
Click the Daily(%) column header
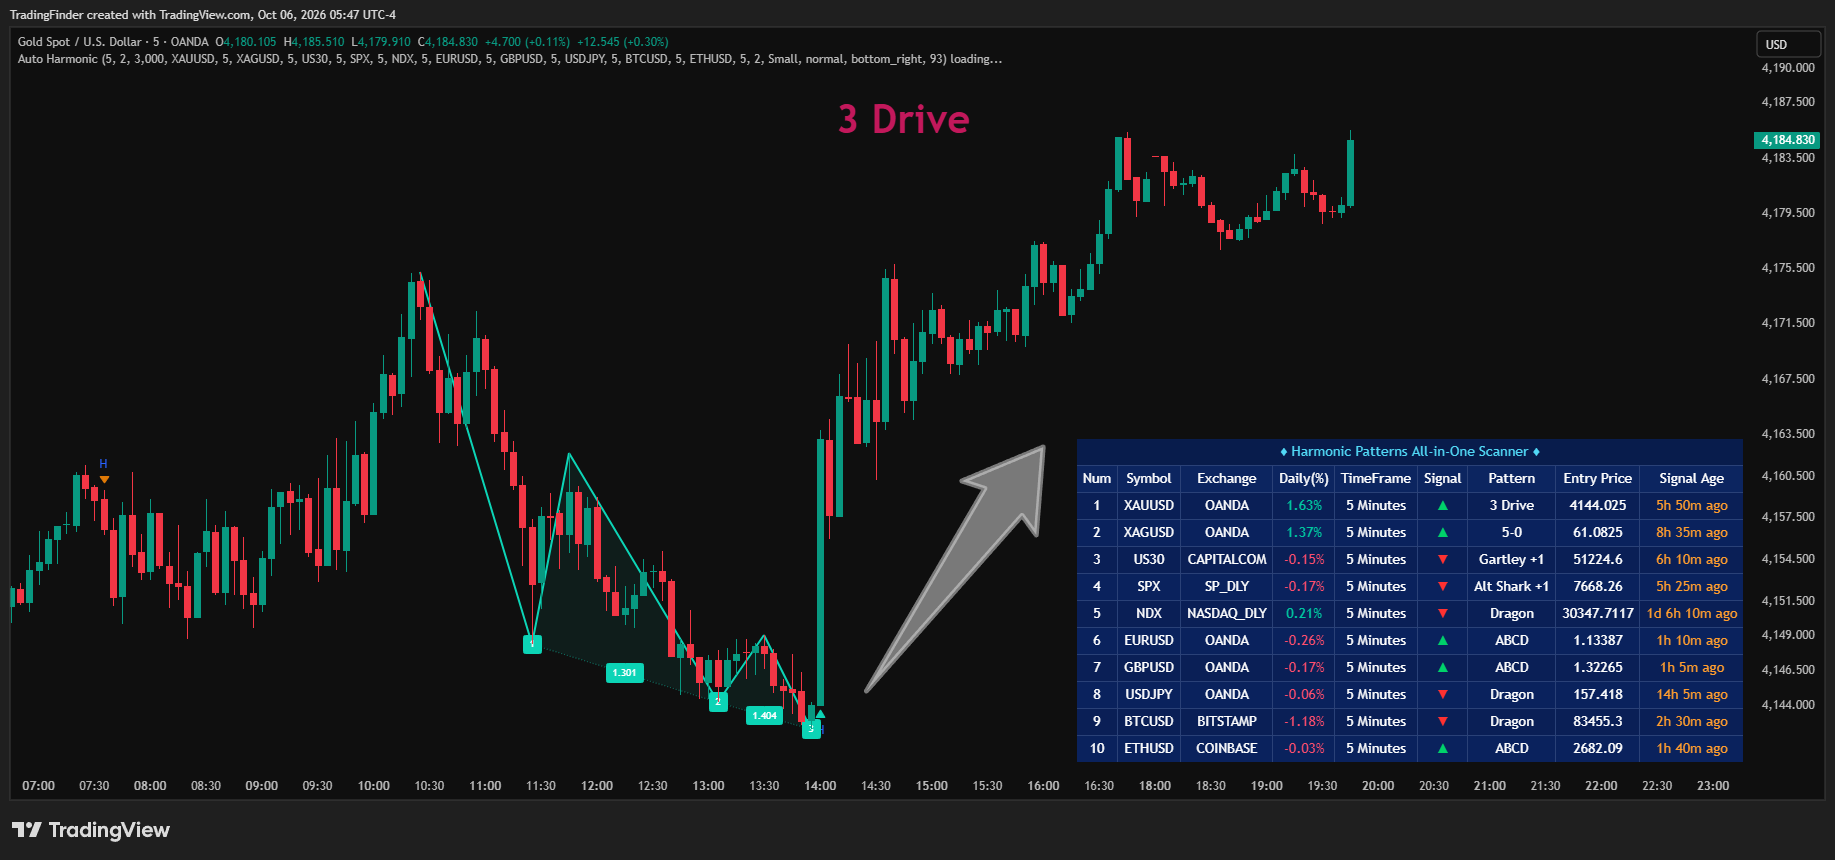pyautogui.click(x=1304, y=479)
